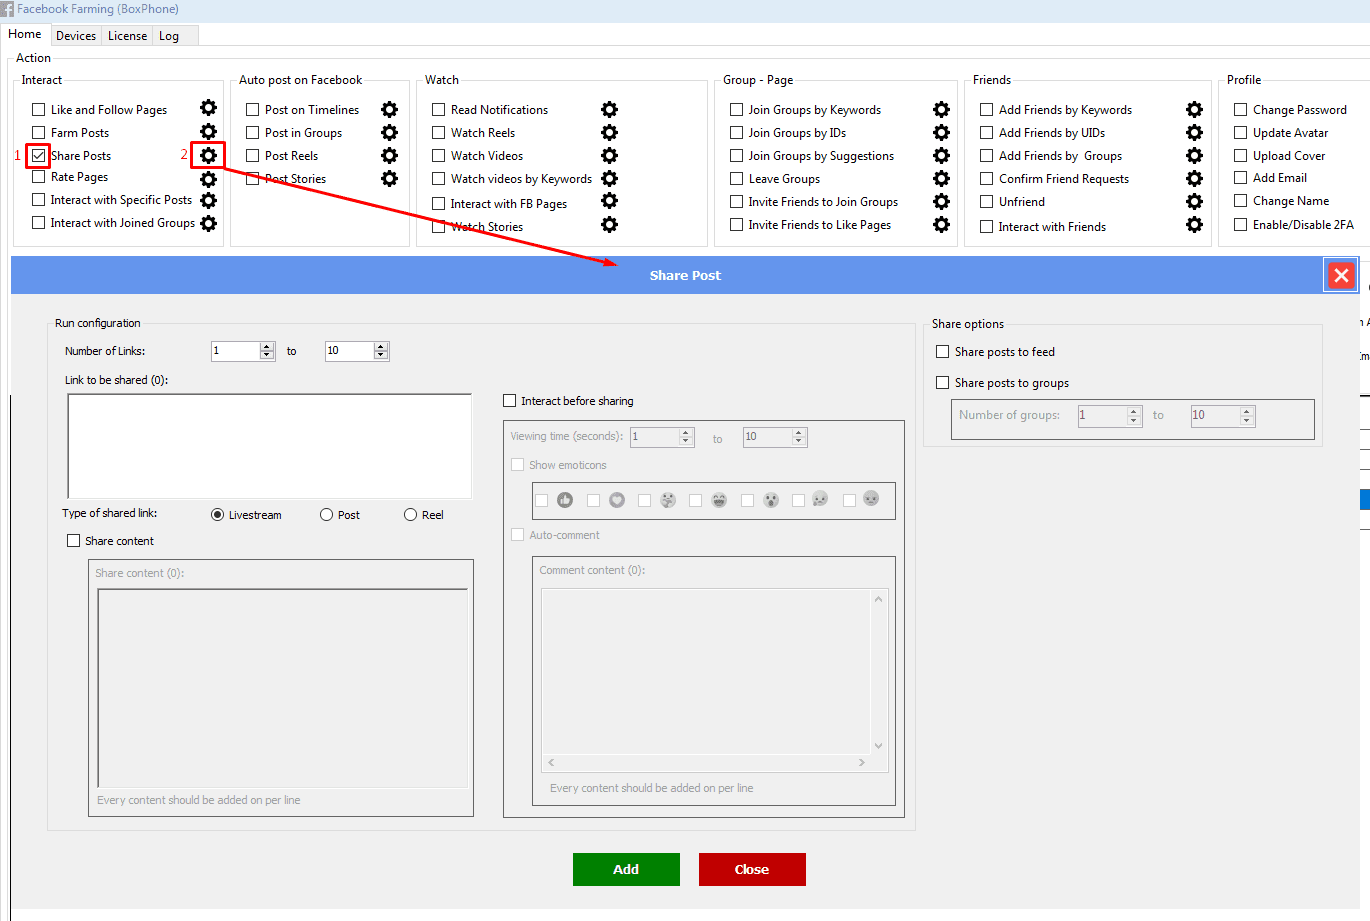Open settings gear for Post Stories
Viewport: 1370px width, 921px height.
tap(389, 178)
